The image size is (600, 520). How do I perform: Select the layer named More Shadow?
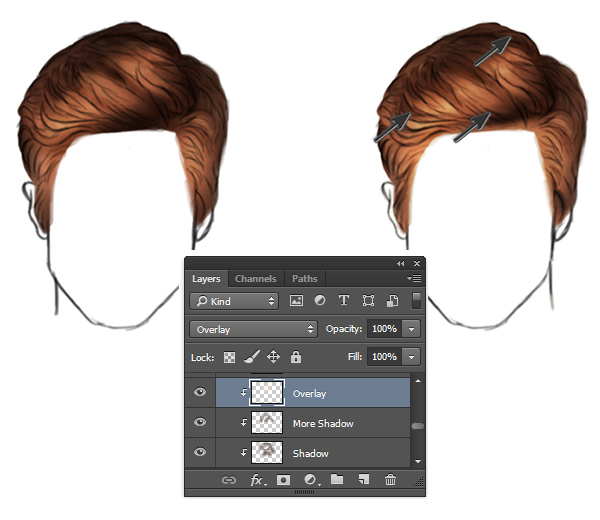coord(323,423)
